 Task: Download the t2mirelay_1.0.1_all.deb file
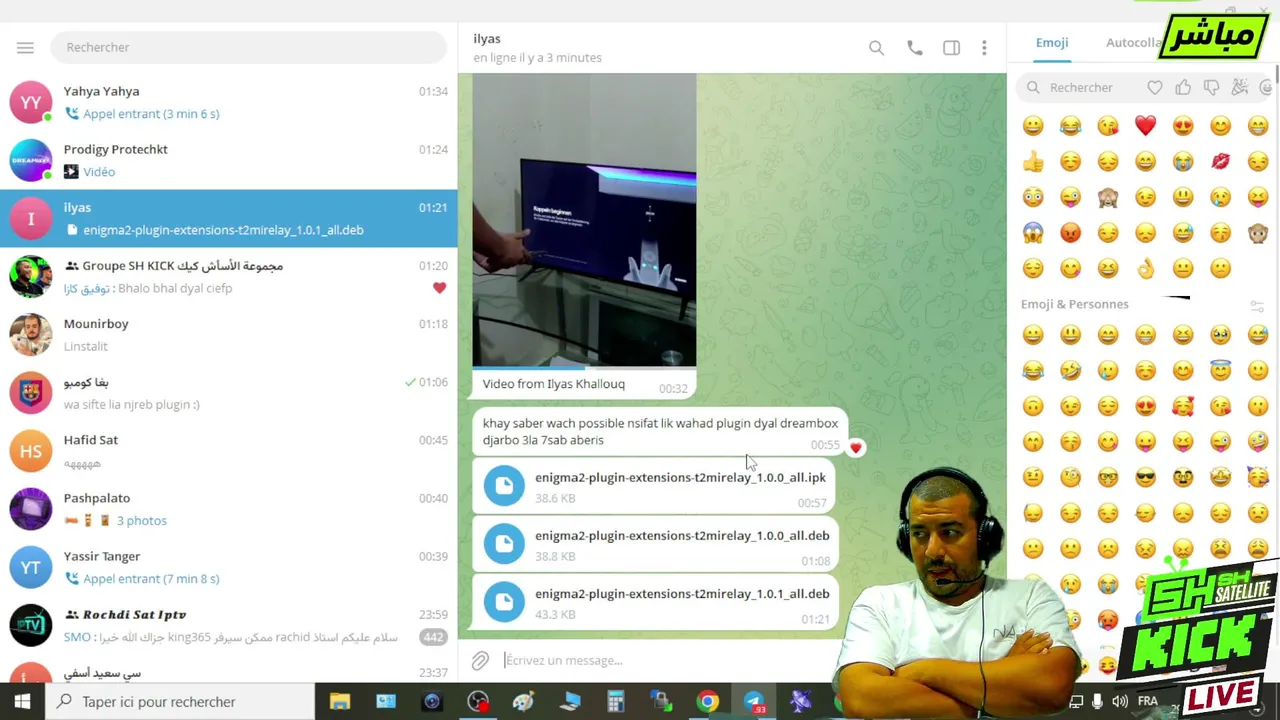[504, 602]
